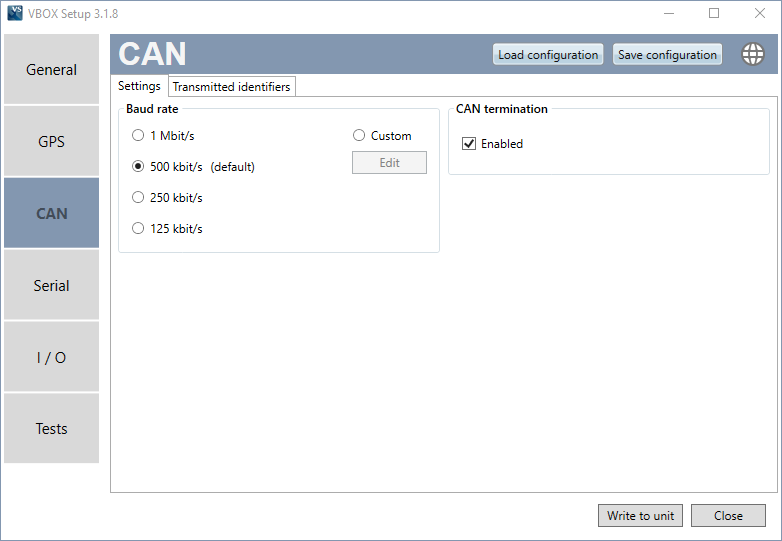Image resolution: width=782 pixels, height=541 pixels.
Task: Open the Serial section
Action: (51, 285)
